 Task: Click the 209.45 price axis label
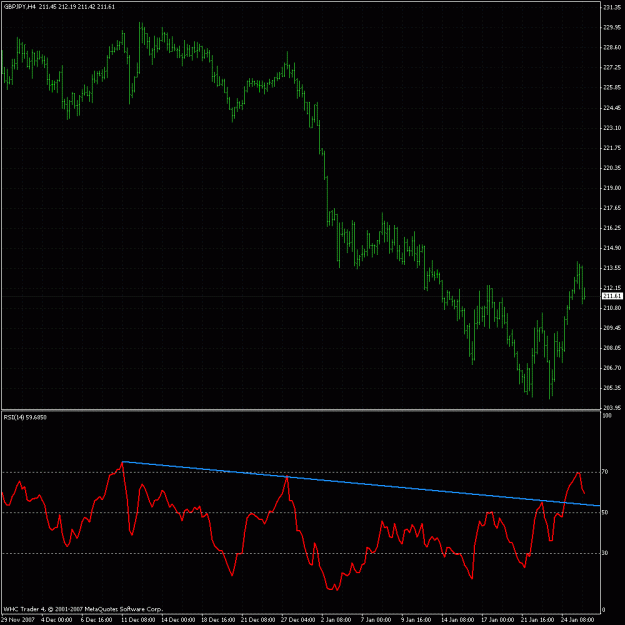pyautogui.click(x=612, y=328)
